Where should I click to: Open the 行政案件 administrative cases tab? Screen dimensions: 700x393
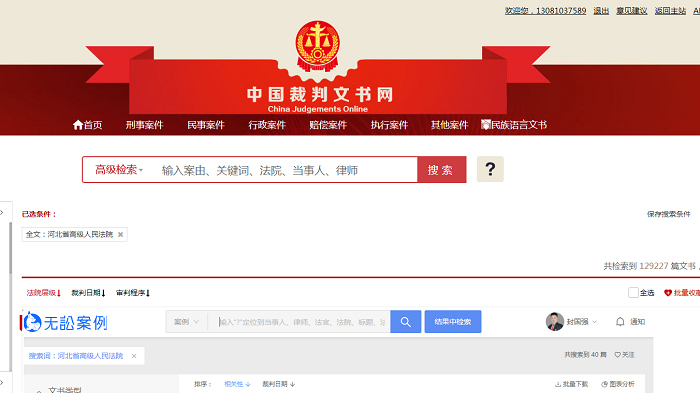[267, 125]
